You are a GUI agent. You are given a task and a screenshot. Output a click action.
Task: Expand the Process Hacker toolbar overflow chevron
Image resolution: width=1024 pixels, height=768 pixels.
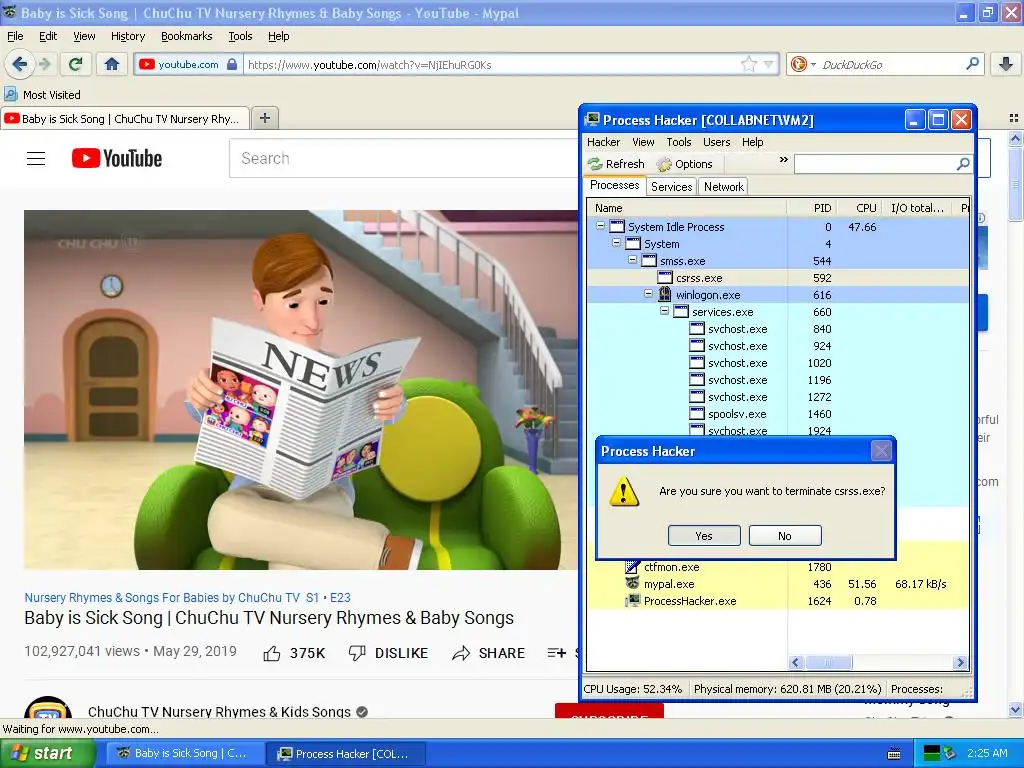pos(783,160)
